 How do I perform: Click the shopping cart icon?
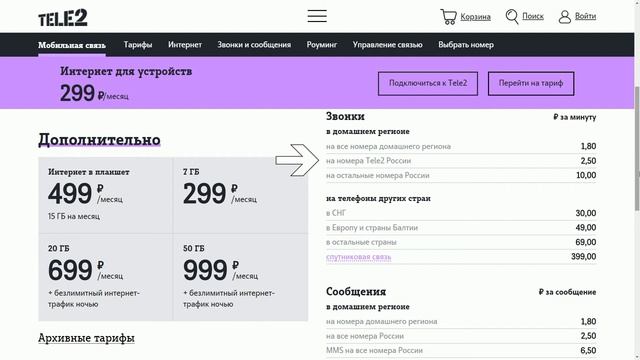448,17
